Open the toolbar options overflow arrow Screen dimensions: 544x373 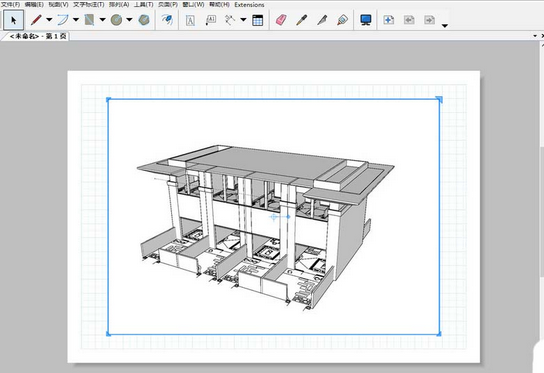pos(445,25)
